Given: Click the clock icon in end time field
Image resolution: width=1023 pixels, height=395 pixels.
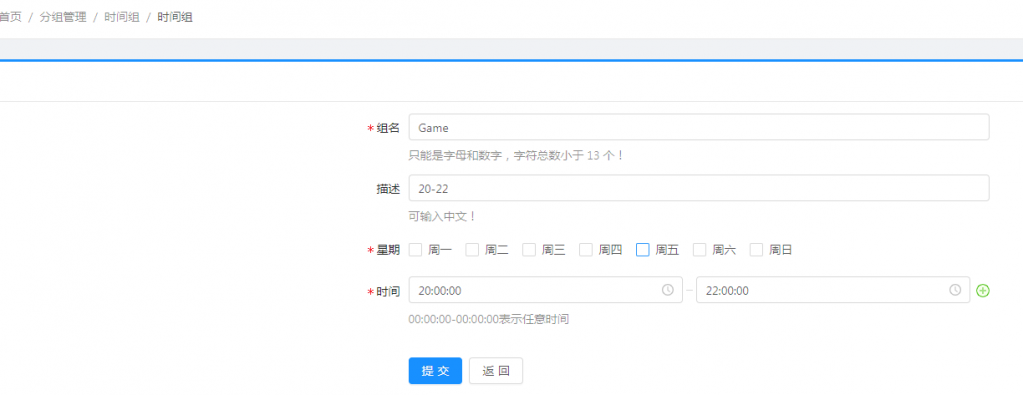Looking at the screenshot, I should click(954, 290).
